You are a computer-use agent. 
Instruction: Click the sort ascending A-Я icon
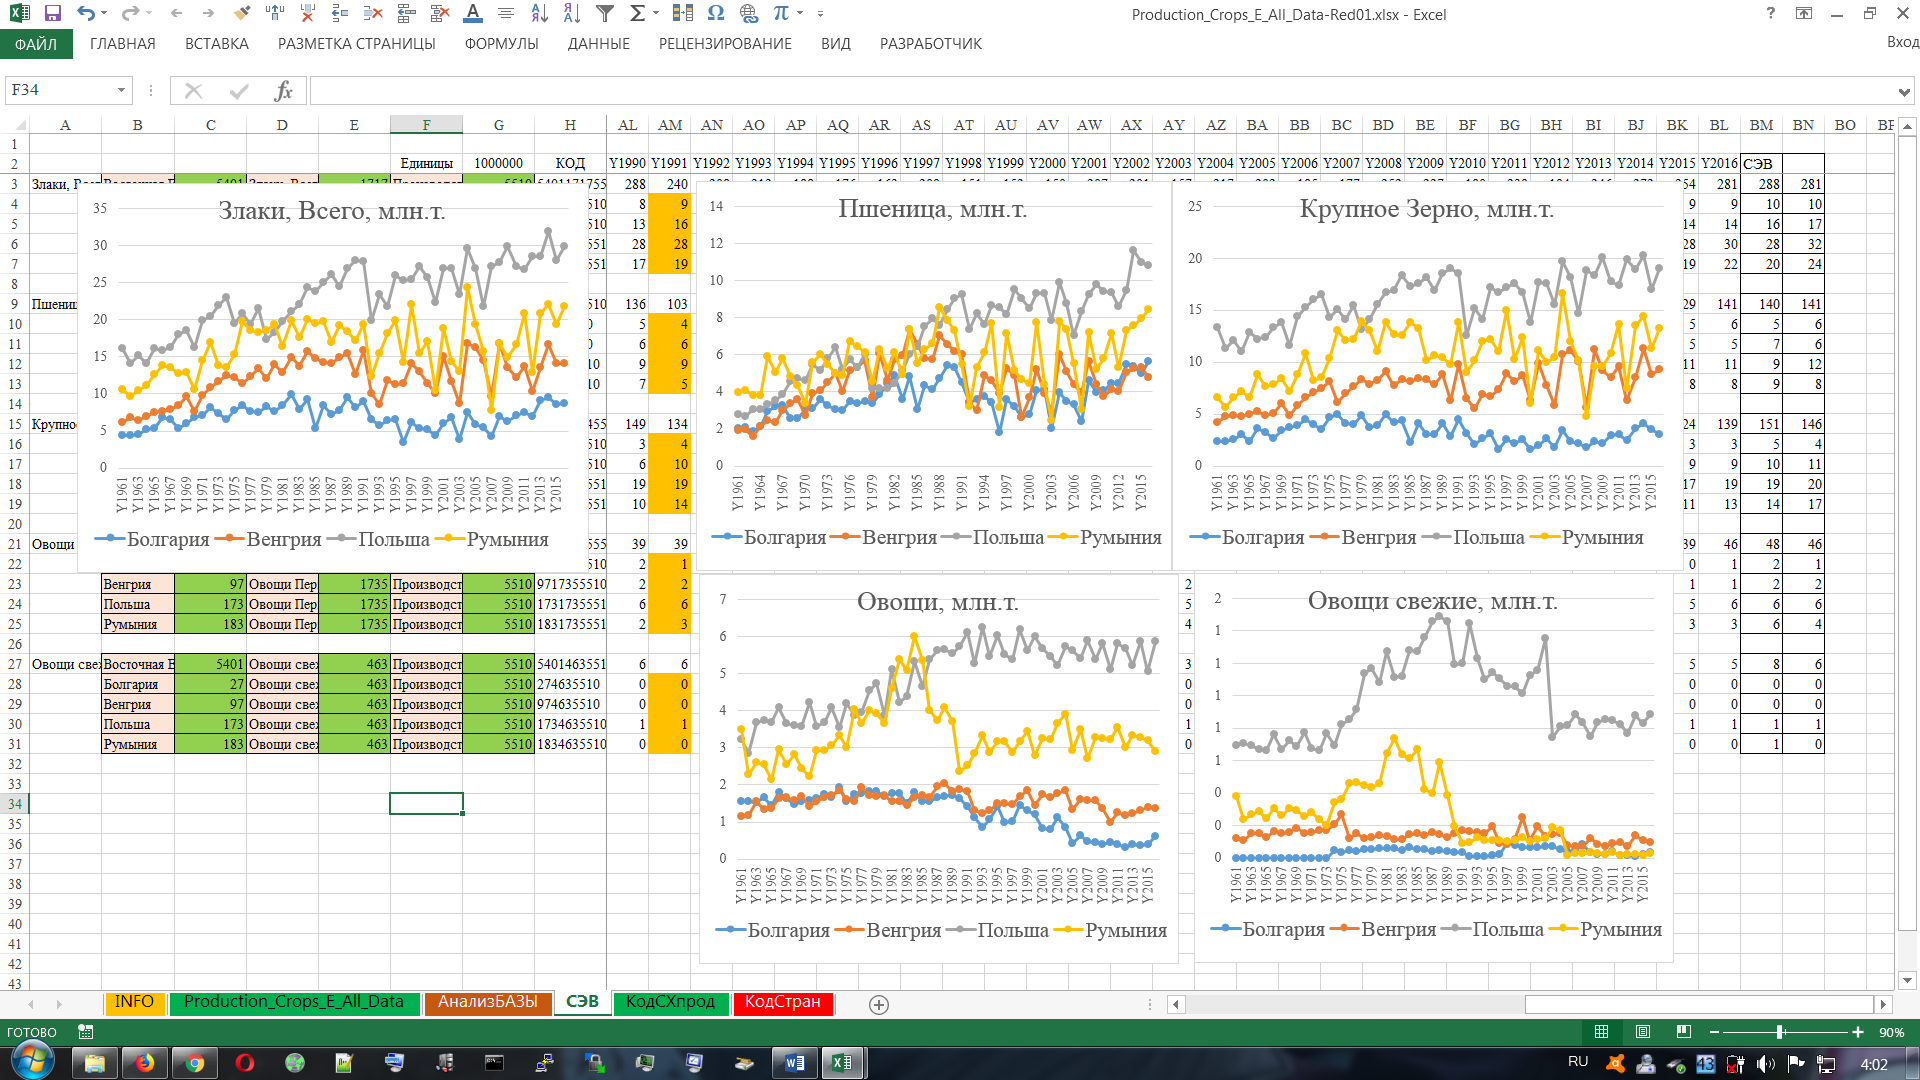click(539, 14)
